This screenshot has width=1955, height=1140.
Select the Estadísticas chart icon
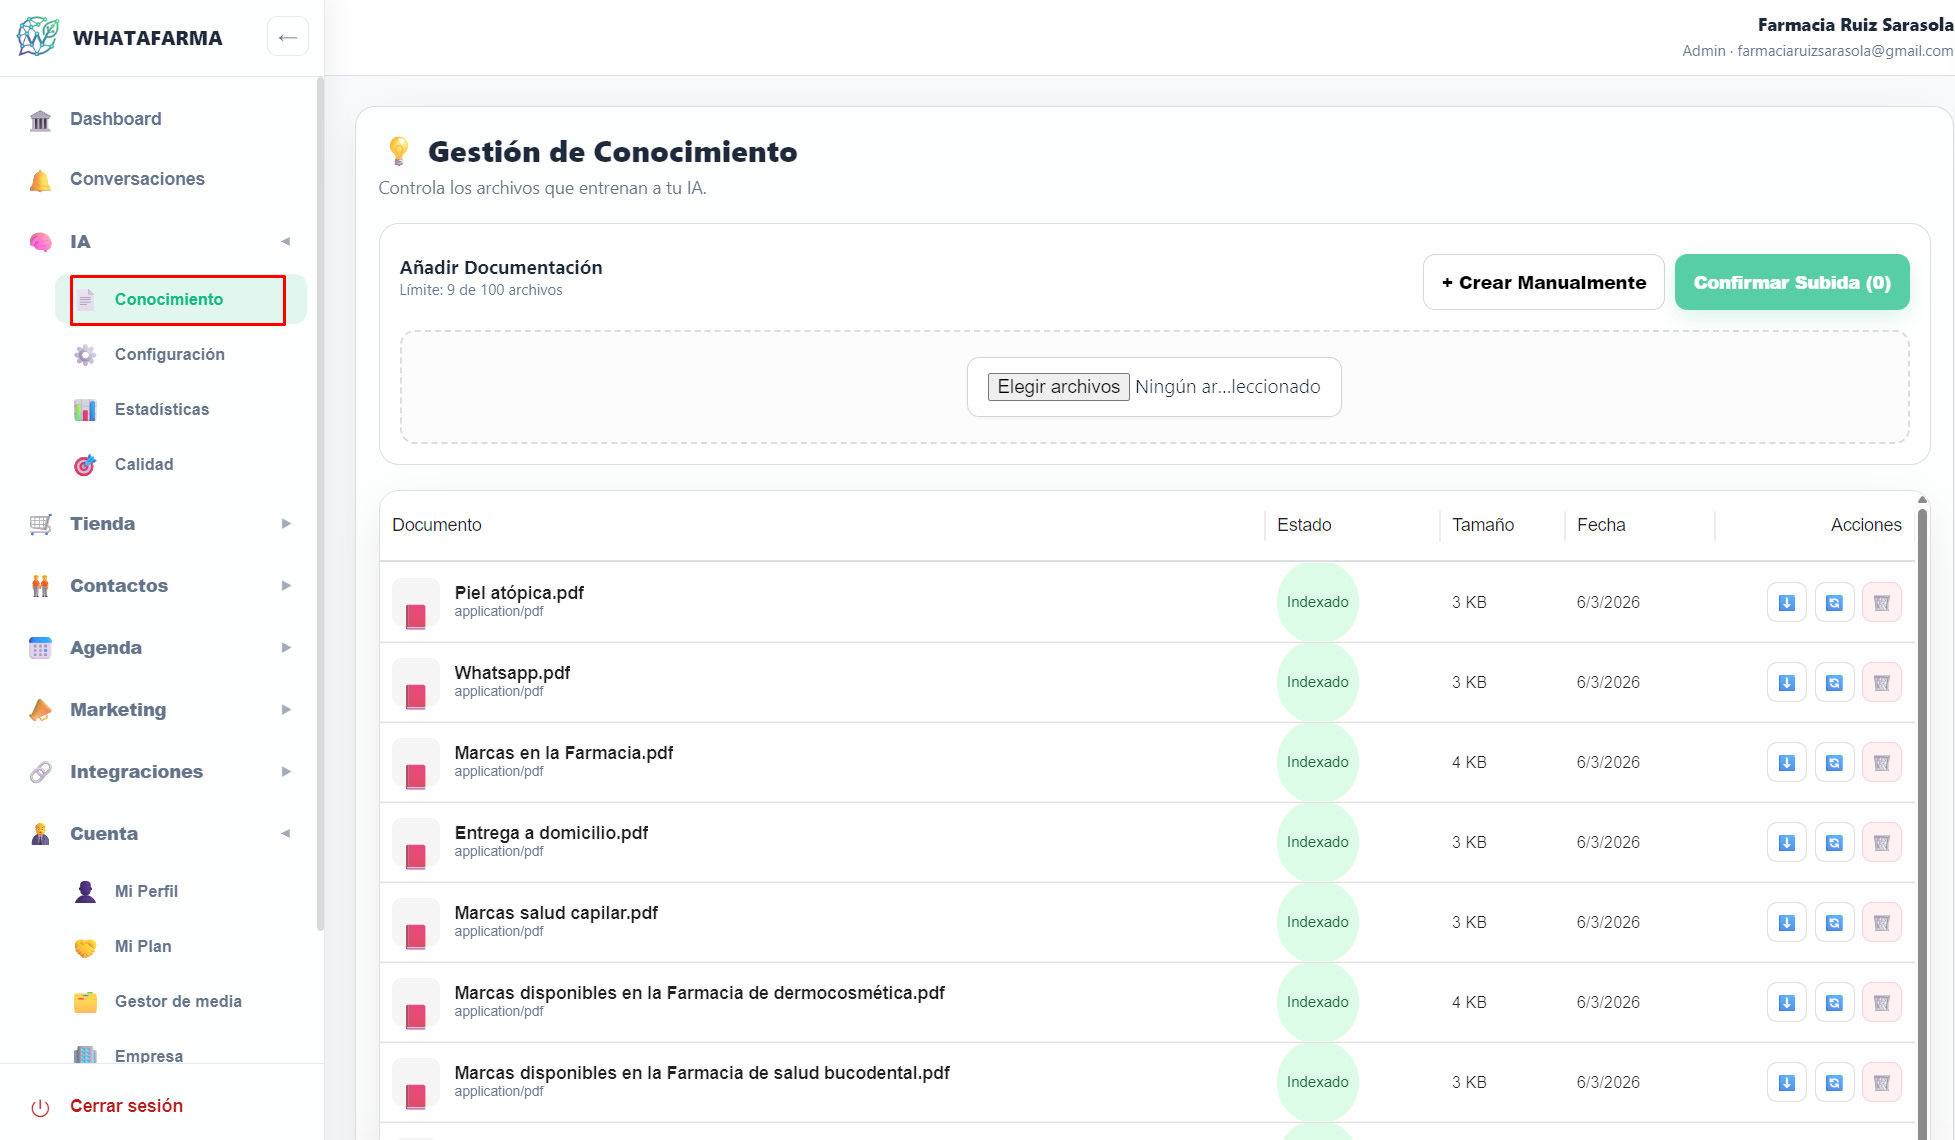pyautogui.click(x=85, y=409)
